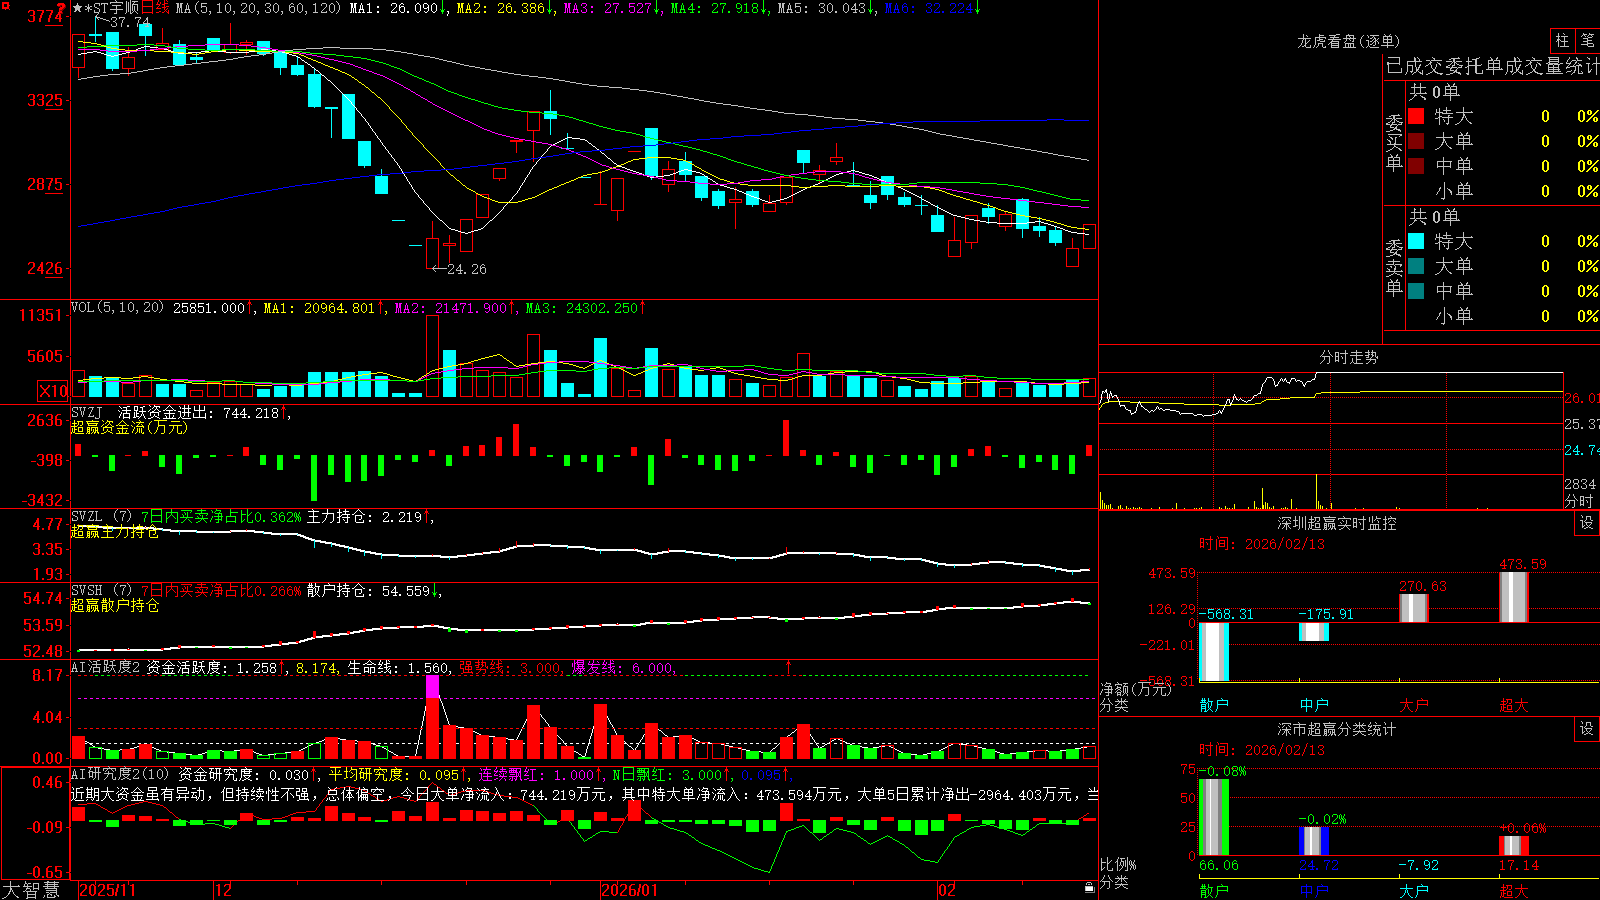
Task: Click teal 中单 swatch in 委卖单 section
Action: pos(1416,291)
